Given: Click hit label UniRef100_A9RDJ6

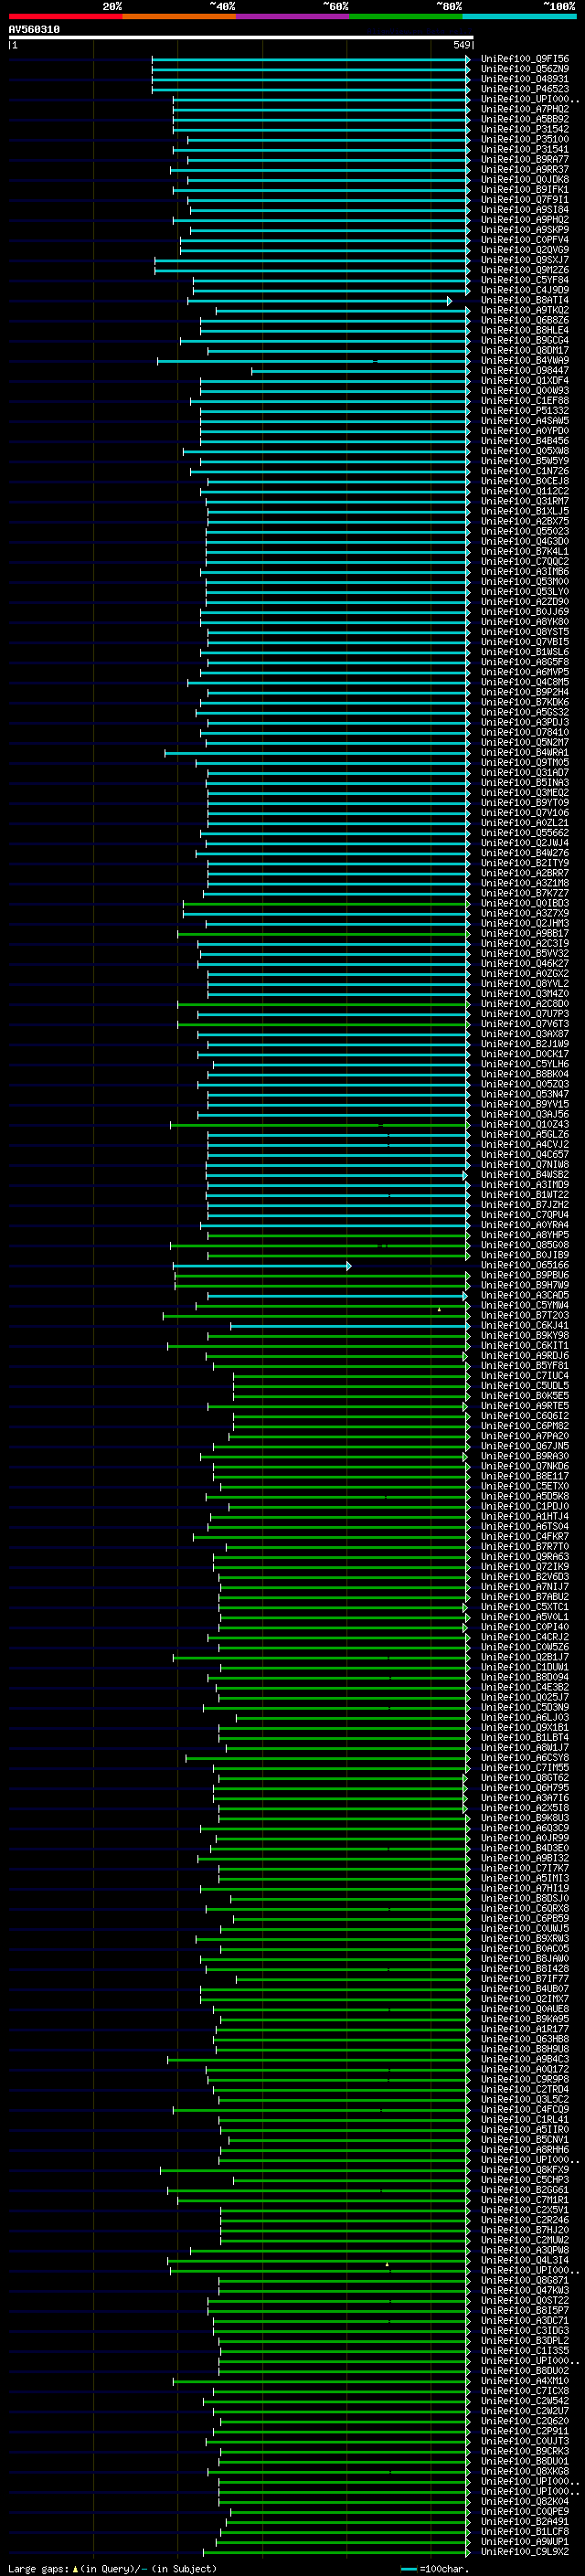Looking at the screenshot, I should pos(524,1357).
